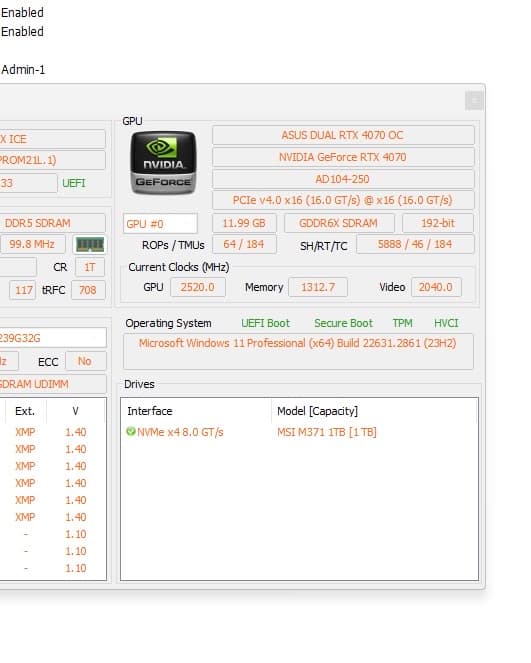Select the ASUS DUAL RTX 4070 OC field

[x=343, y=135]
